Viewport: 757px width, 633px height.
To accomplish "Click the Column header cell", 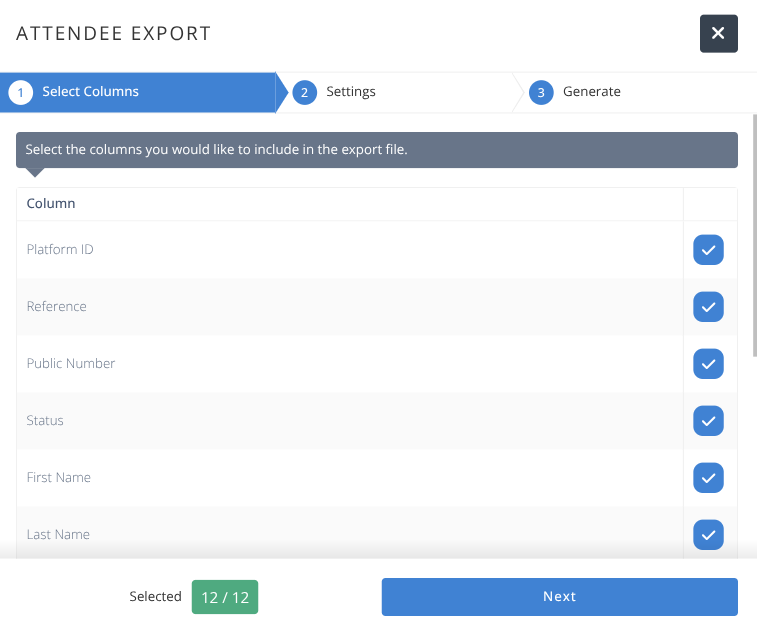I will click(x=350, y=204).
